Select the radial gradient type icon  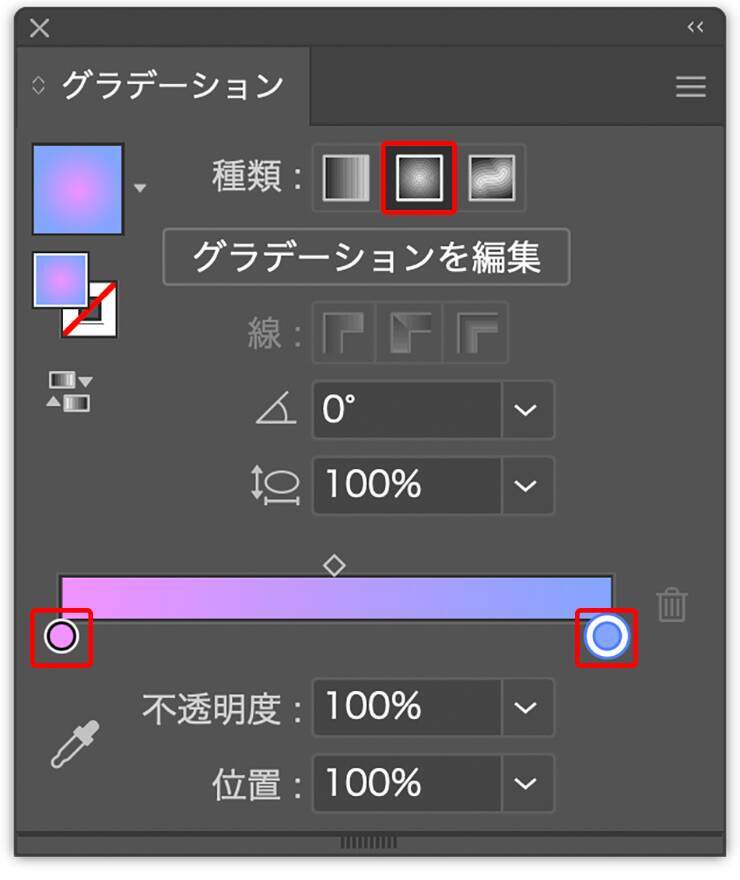[419, 179]
